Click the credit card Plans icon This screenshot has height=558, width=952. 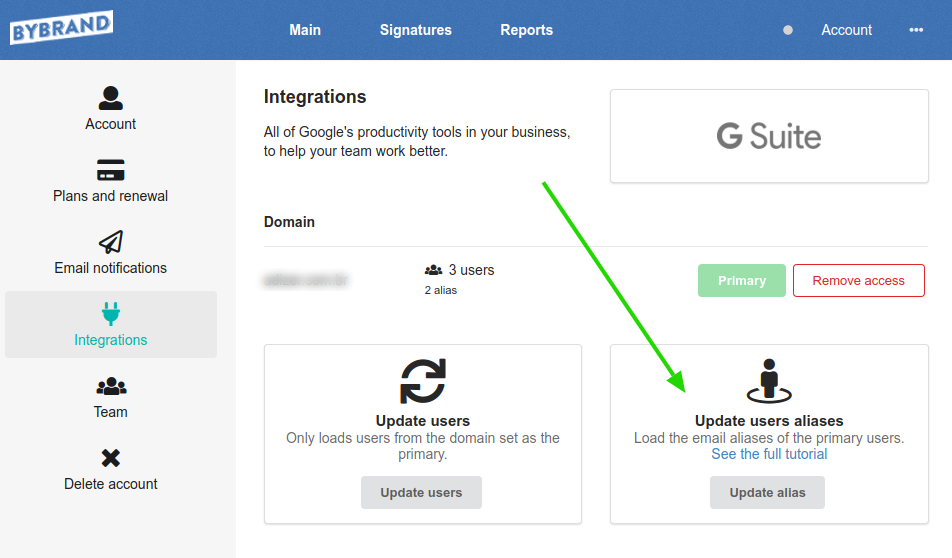pos(110,170)
